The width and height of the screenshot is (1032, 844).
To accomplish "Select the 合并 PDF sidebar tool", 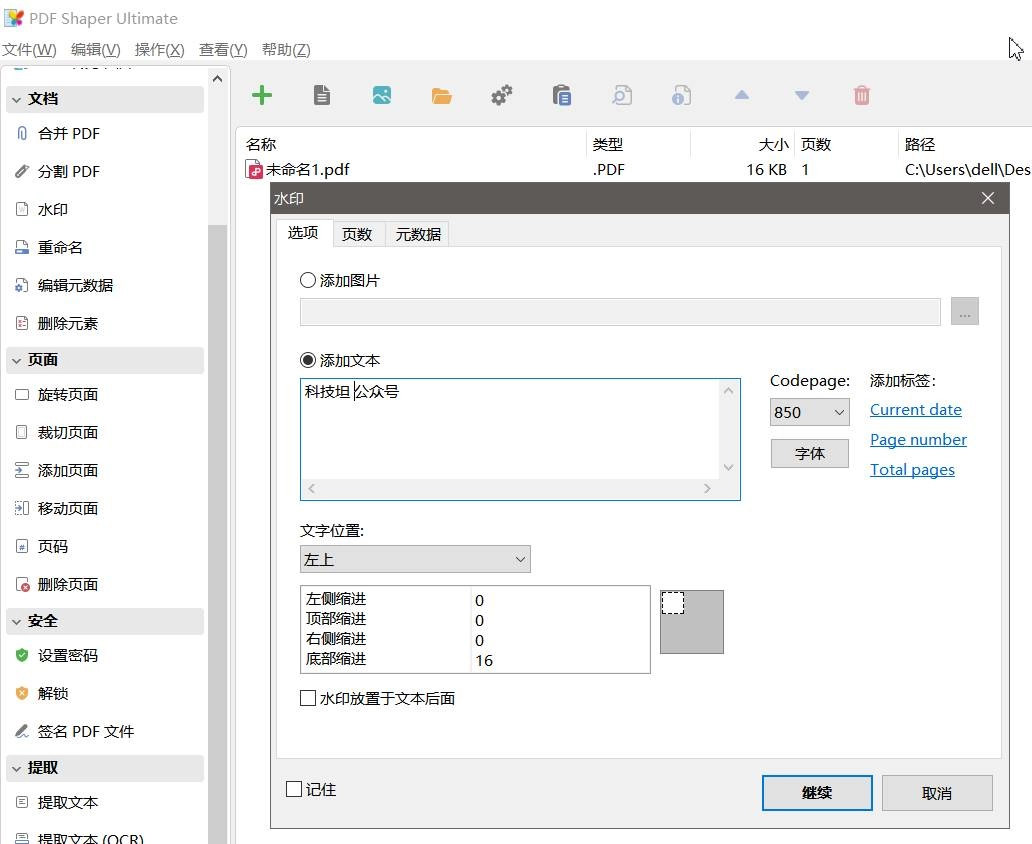I will [x=68, y=134].
